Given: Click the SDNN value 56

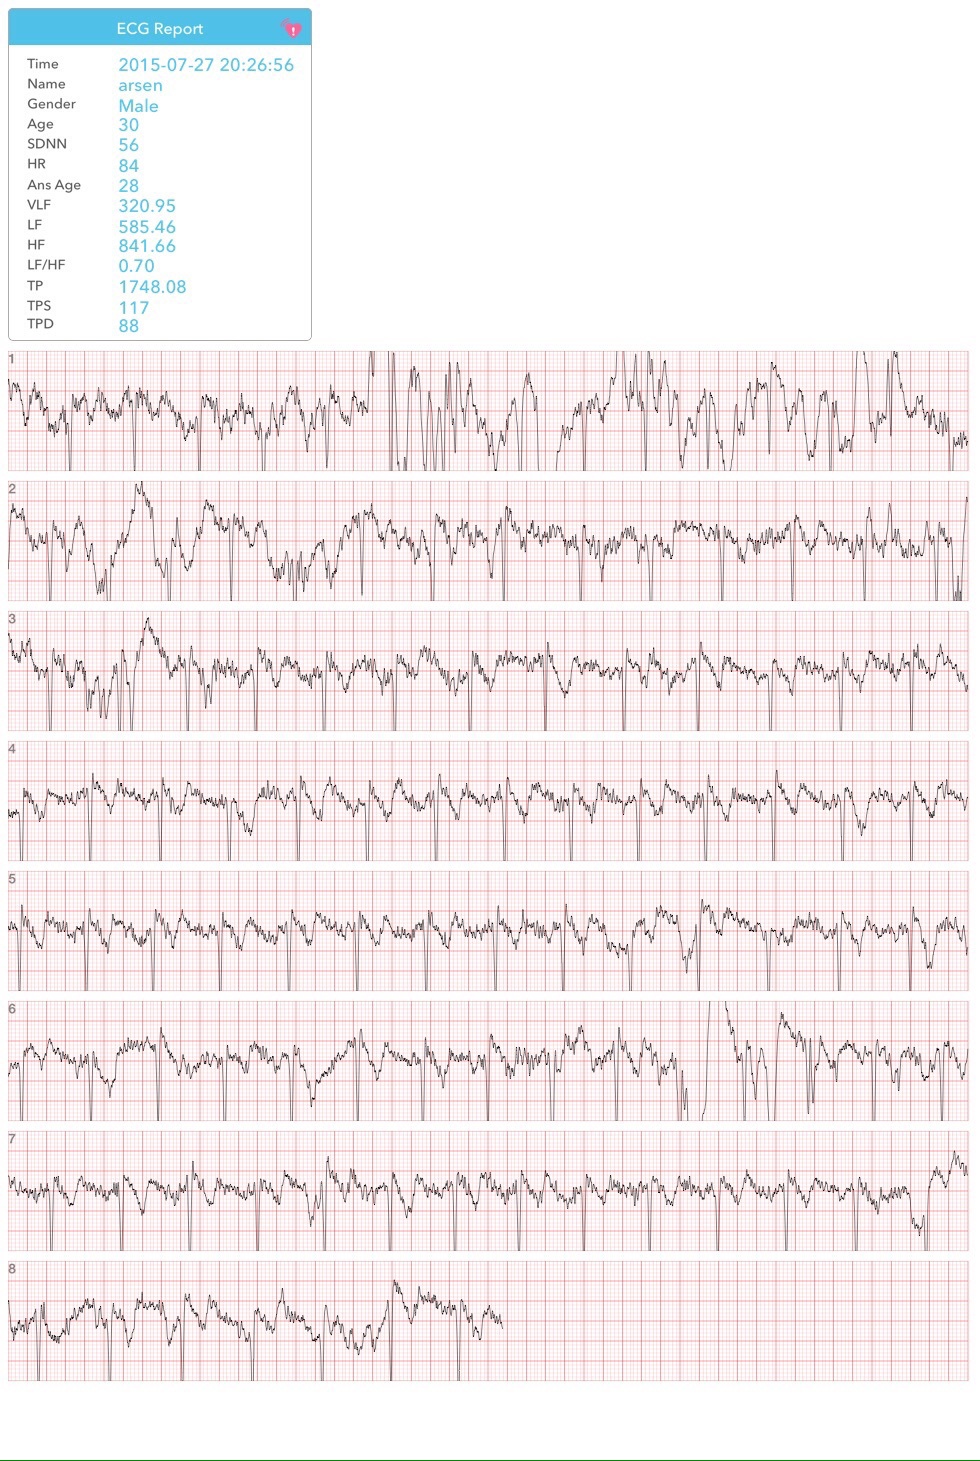Looking at the screenshot, I should (128, 145).
